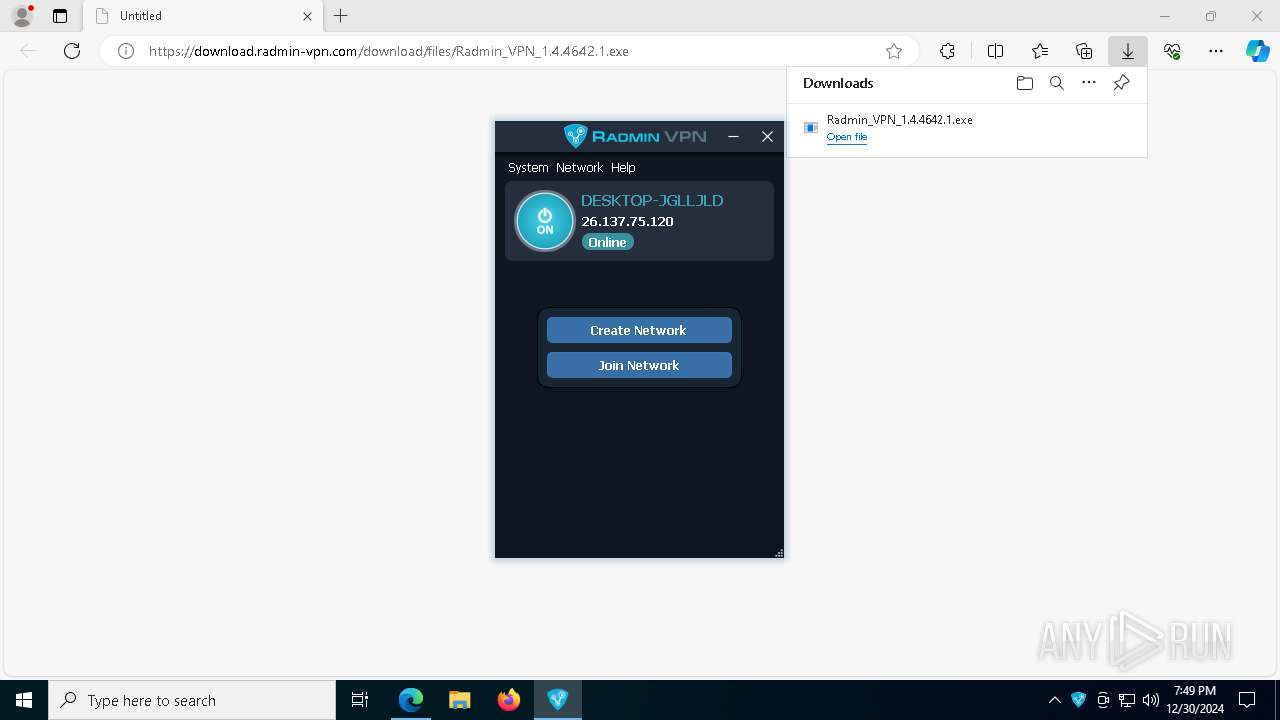Open Favorites list in Edge toolbar

(x=1040, y=51)
